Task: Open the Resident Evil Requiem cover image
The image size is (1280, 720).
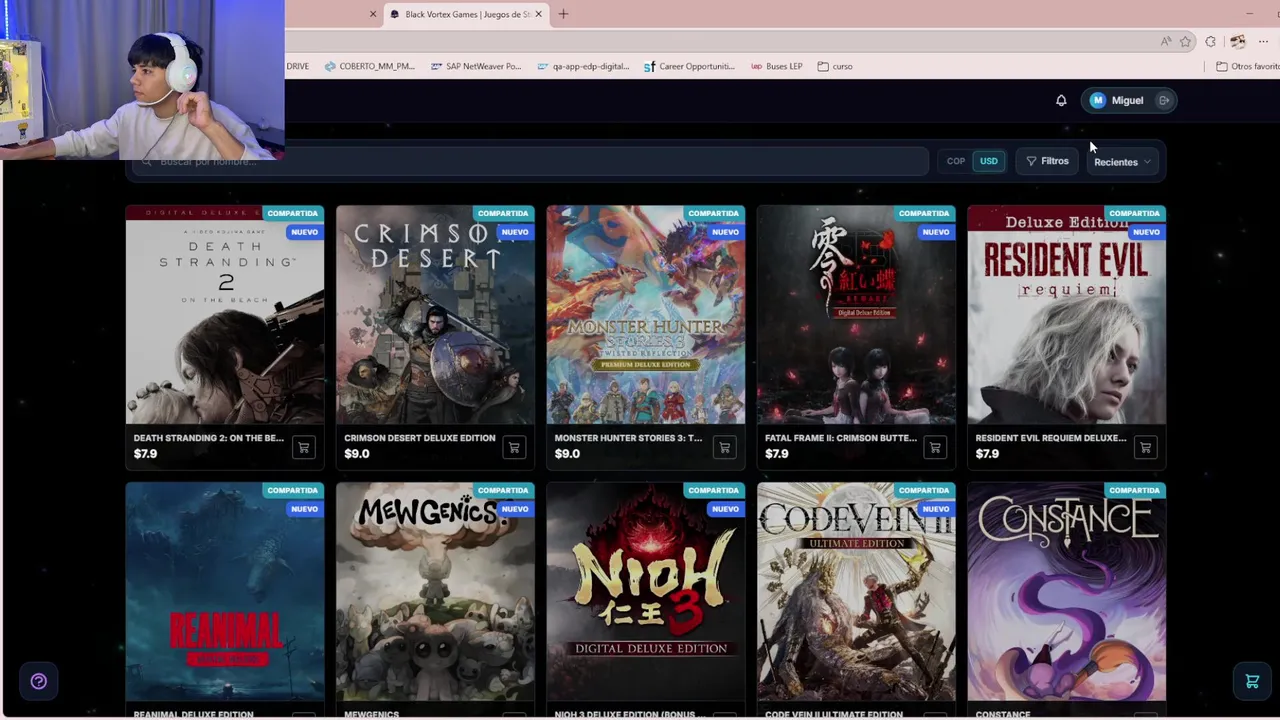Action: click(1067, 315)
